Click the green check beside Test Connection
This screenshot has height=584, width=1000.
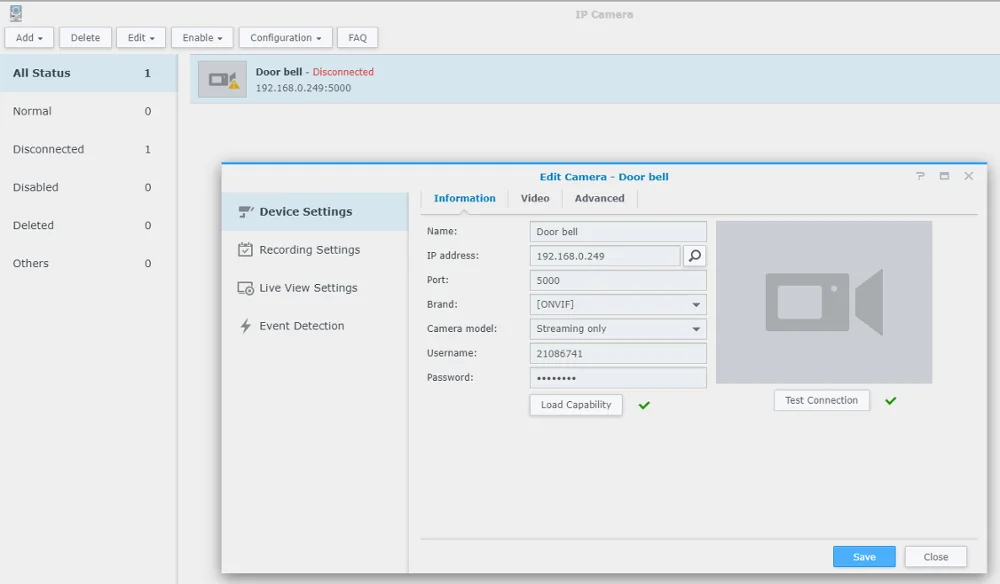click(x=890, y=400)
